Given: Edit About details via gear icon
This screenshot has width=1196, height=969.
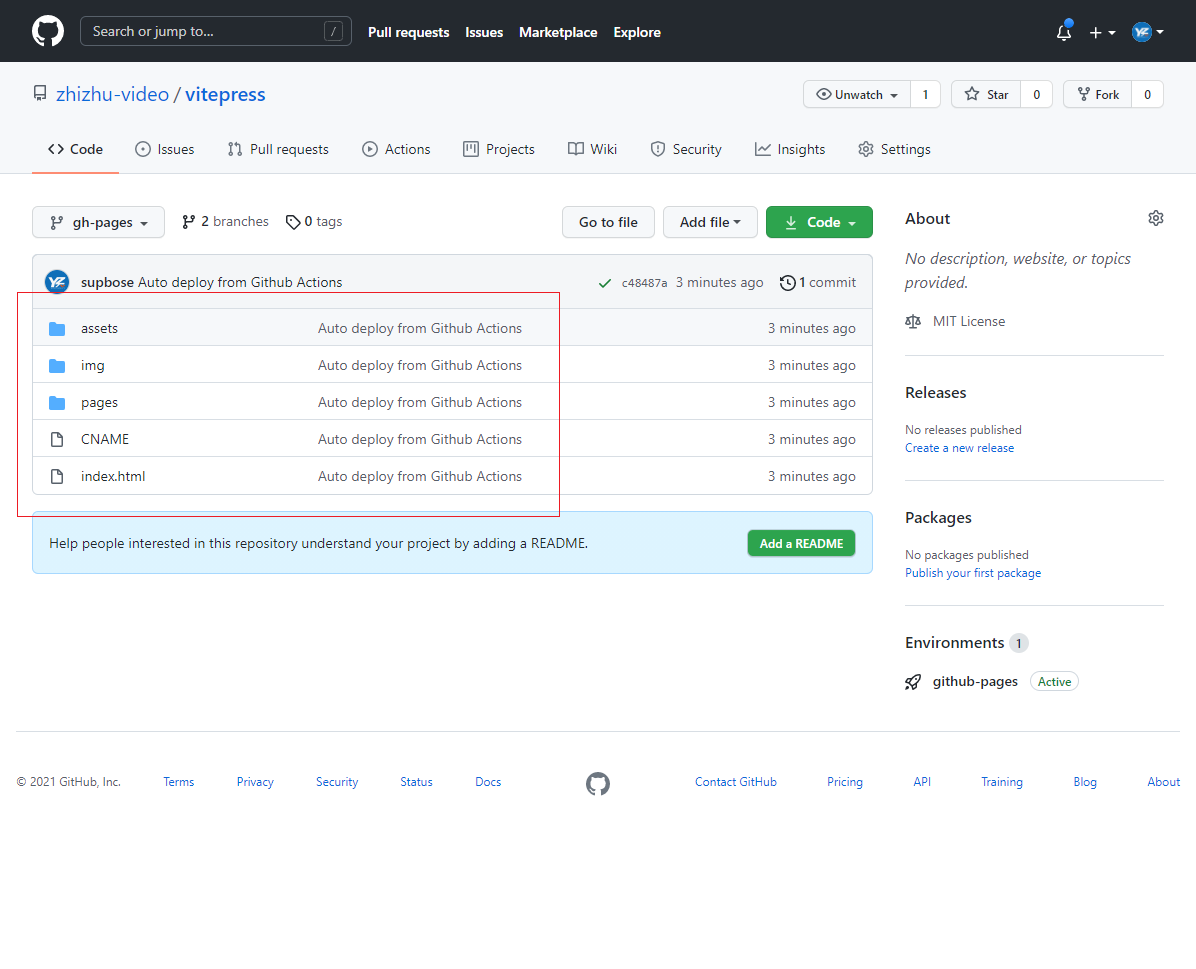Looking at the screenshot, I should click(1156, 218).
